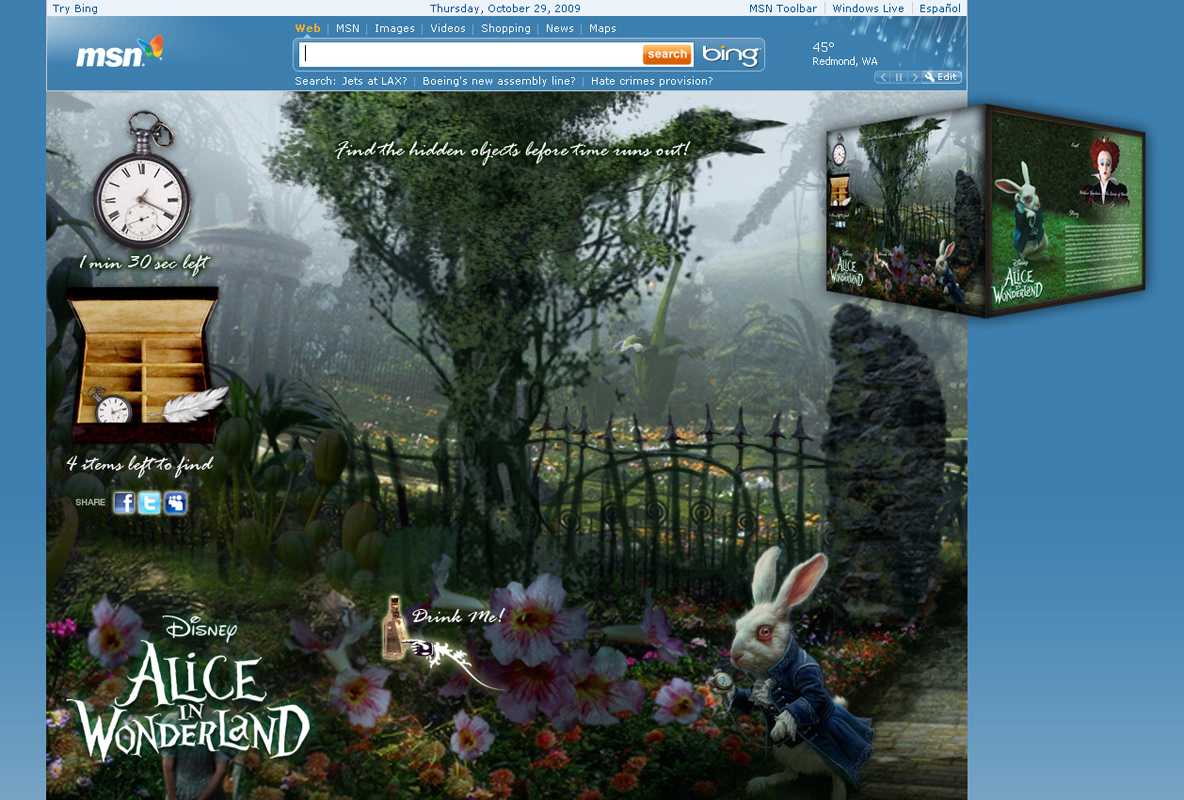Click the '4 items left to find' text
The image size is (1184, 800).
[140, 465]
